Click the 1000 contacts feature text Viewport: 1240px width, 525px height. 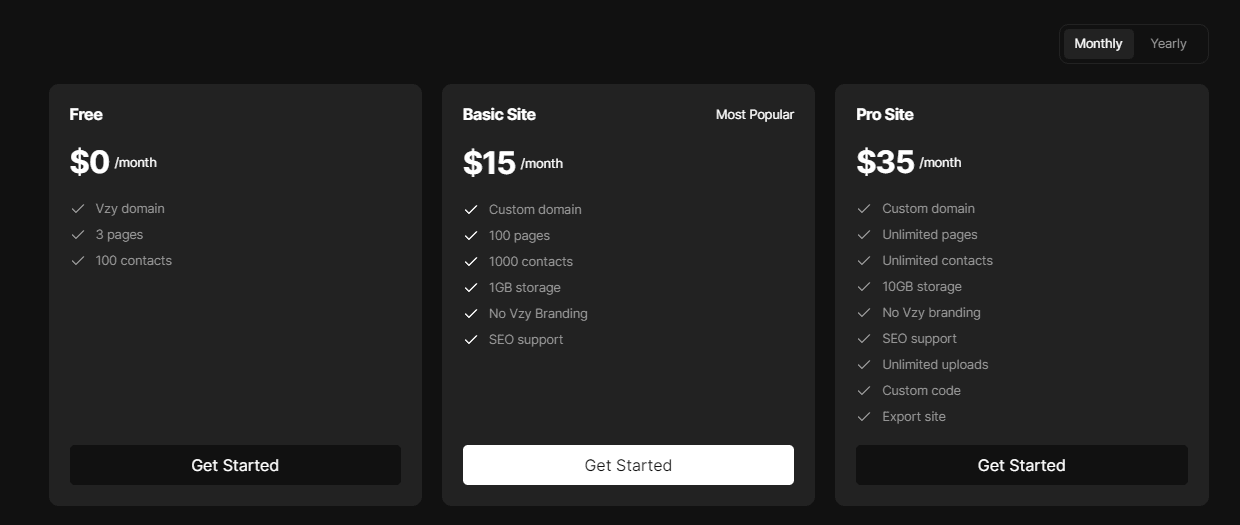click(x=531, y=262)
